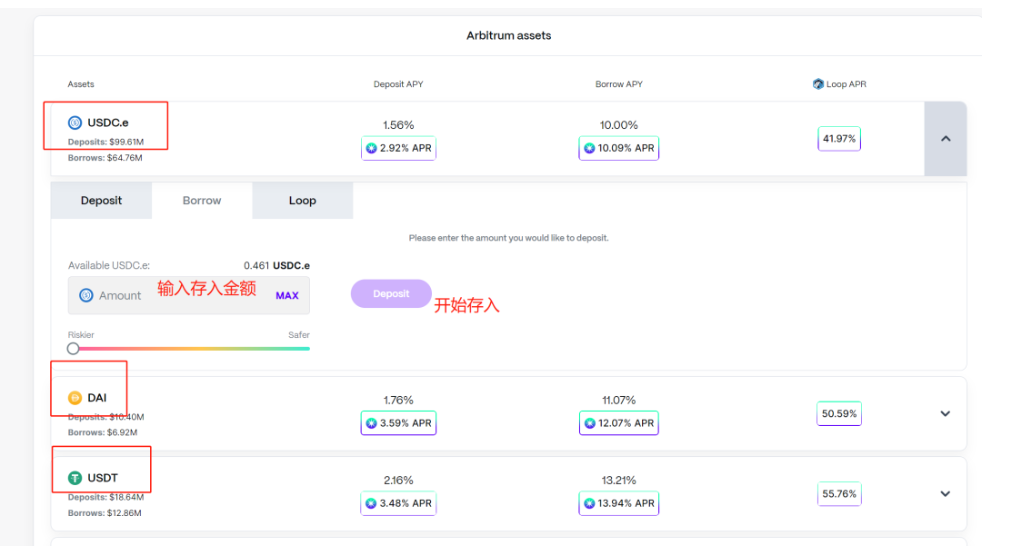Click the Deposit APY column header
This screenshot has width=1019, height=554.
click(398, 84)
